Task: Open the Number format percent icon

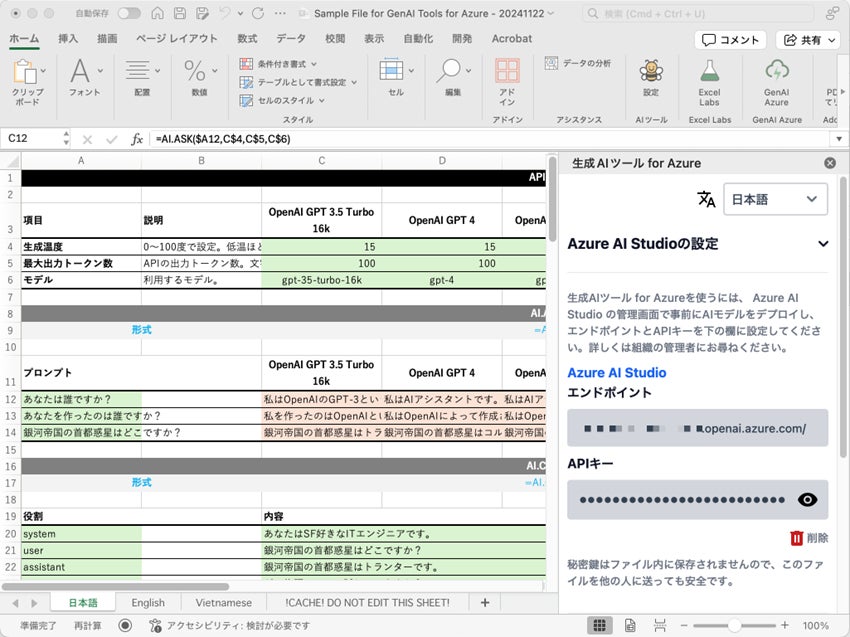Action: 195,71
